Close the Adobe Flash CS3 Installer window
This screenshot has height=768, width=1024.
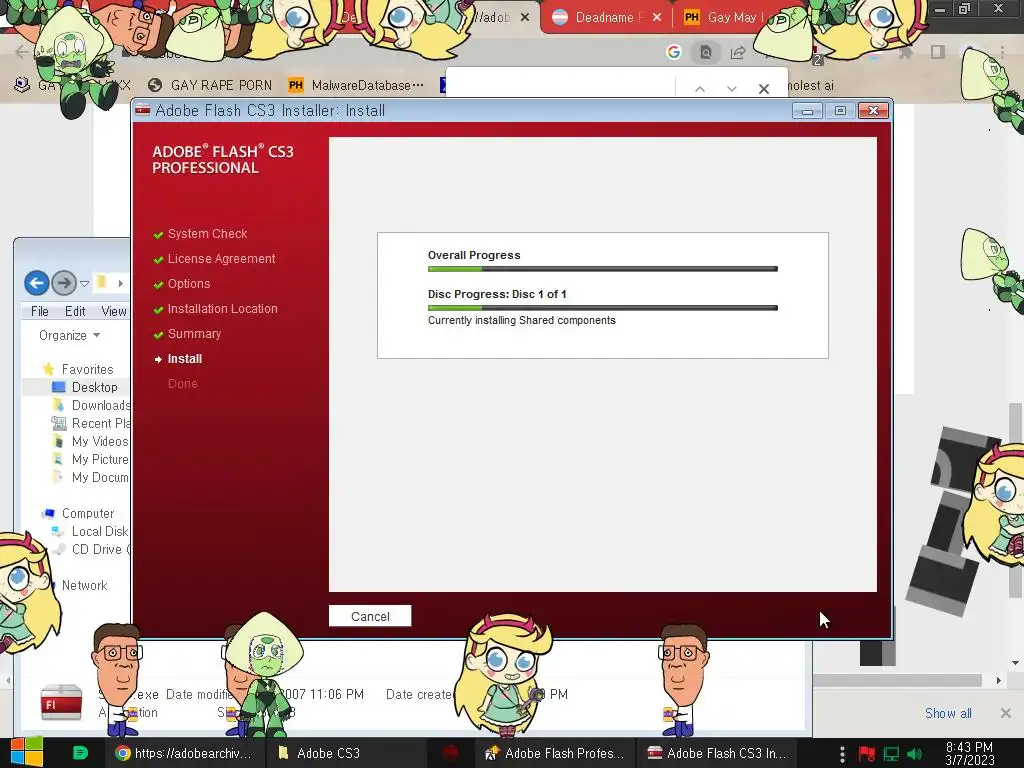point(873,111)
